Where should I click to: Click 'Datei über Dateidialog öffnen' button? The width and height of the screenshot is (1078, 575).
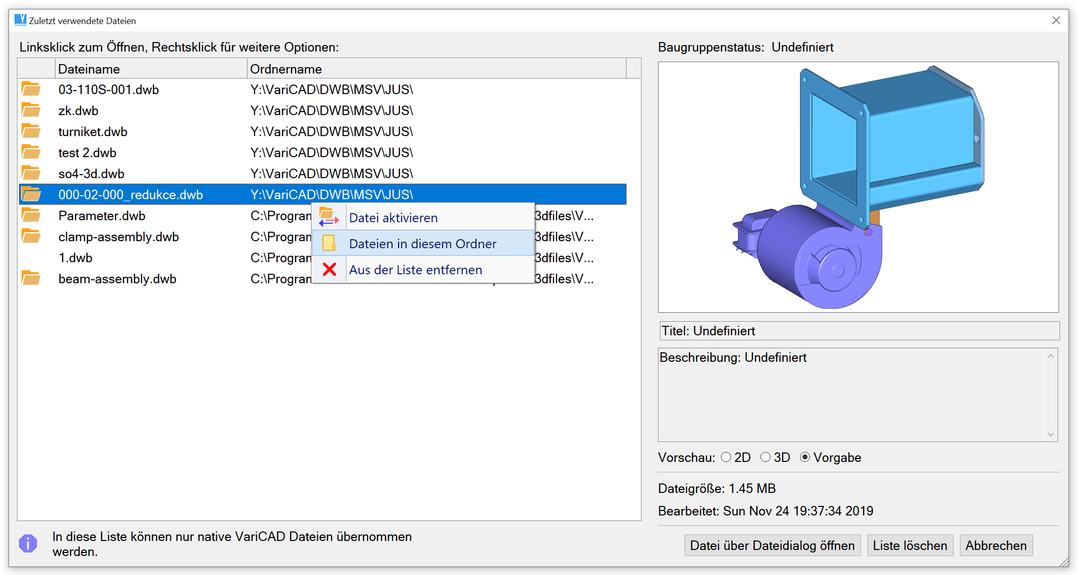(772, 545)
